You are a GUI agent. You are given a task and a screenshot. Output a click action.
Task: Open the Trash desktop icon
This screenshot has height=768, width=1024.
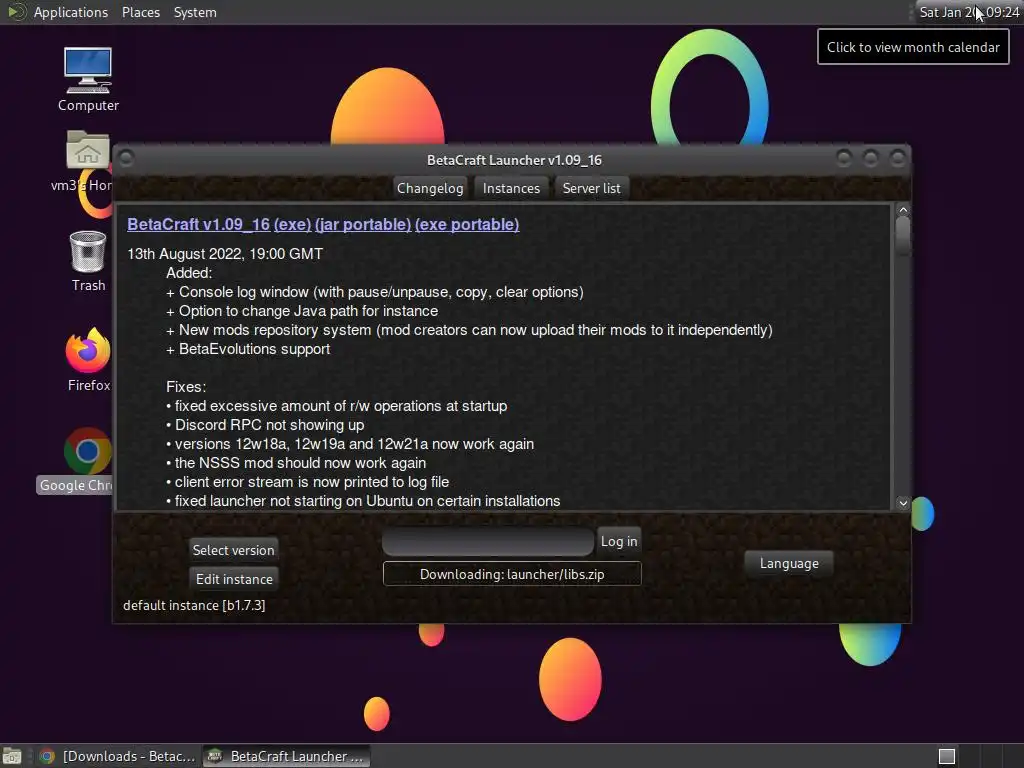88,261
